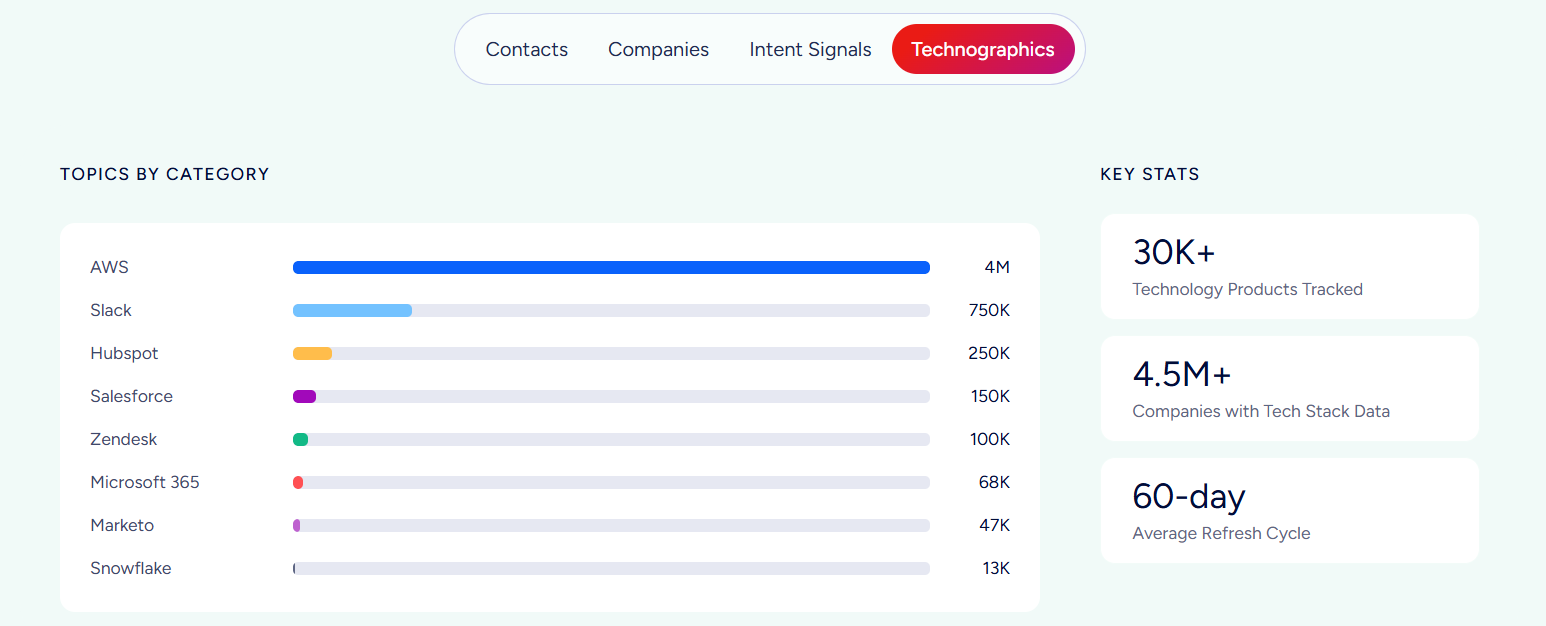
Task: Click the Snowflake bar
Action: [x=294, y=568]
